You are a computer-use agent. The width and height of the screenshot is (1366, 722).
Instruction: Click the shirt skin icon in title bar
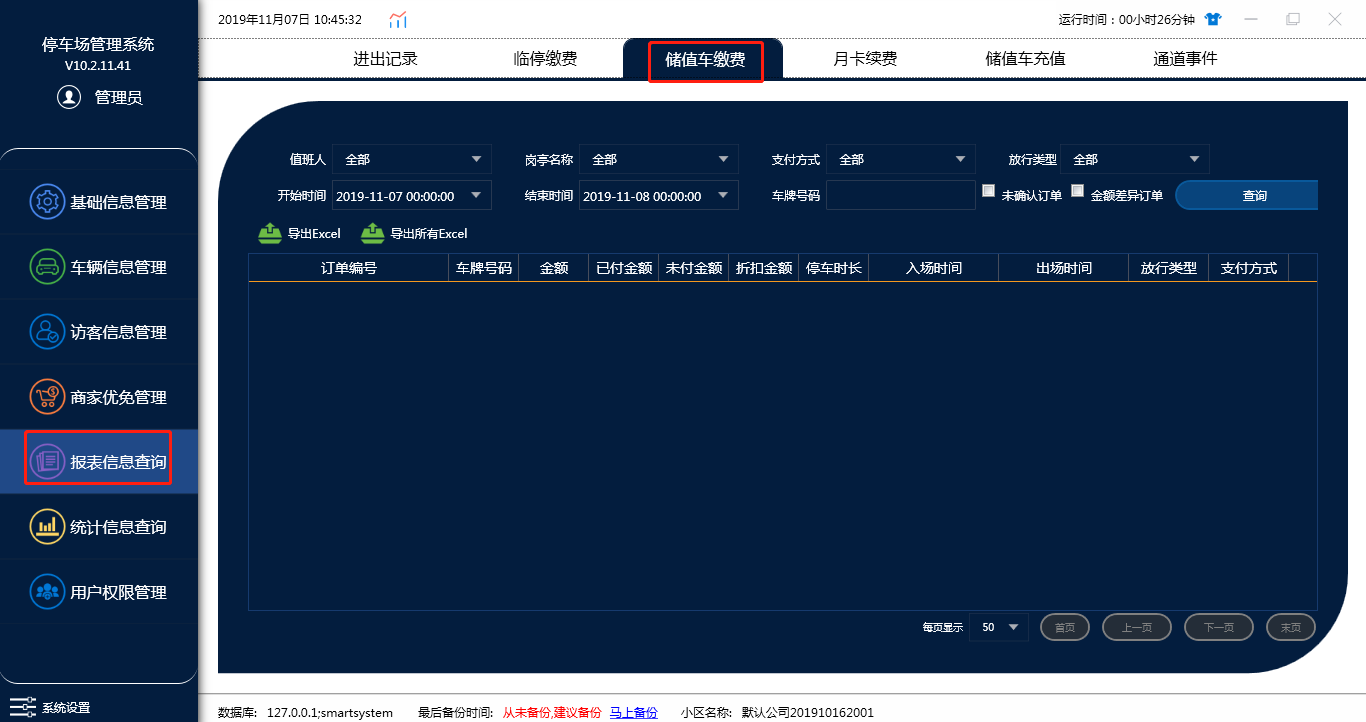pyautogui.click(x=1214, y=19)
